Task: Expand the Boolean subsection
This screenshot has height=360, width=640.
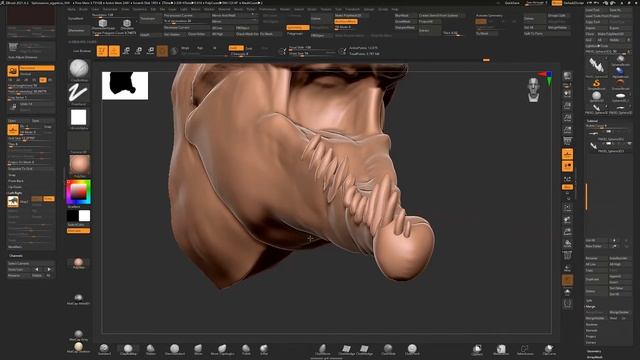Action: pyautogui.click(x=592, y=324)
